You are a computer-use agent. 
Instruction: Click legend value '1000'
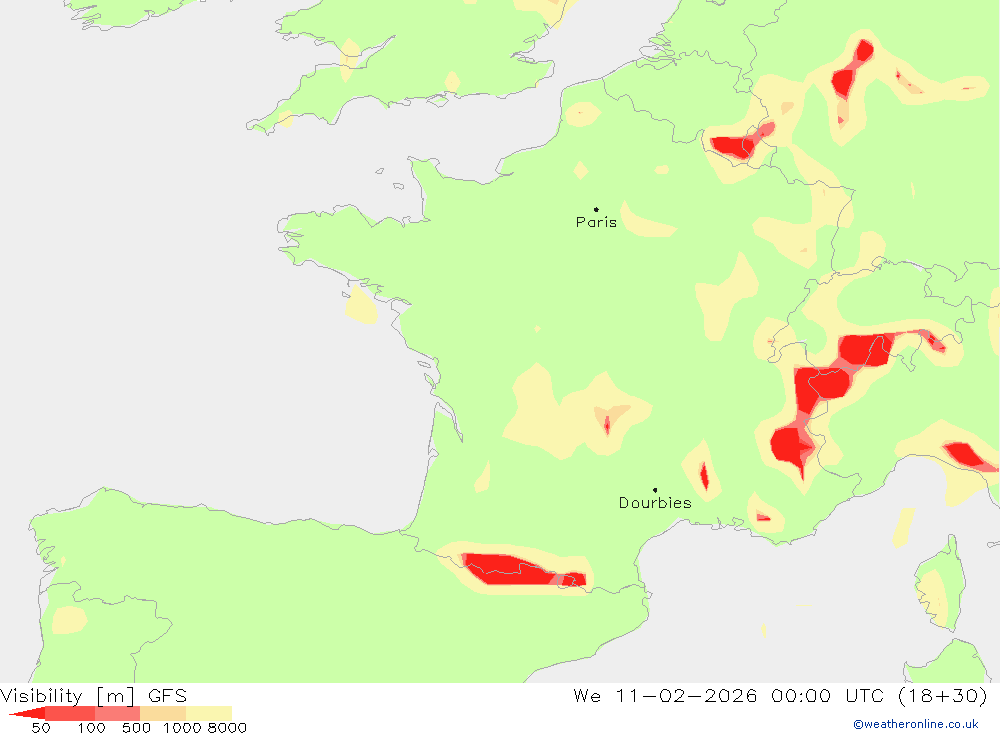[182, 728]
